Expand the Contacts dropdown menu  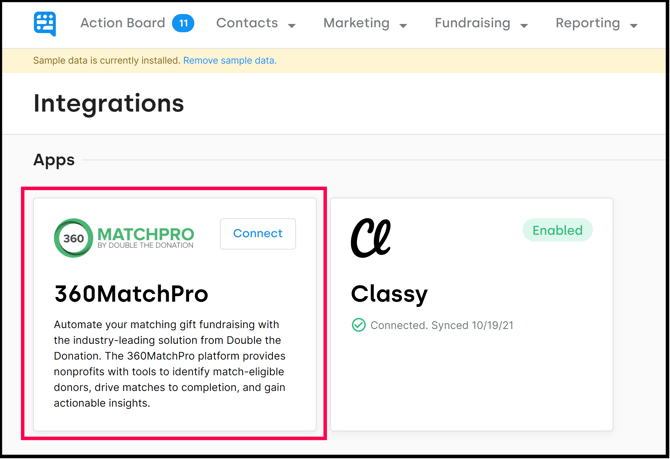click(256, 23)
